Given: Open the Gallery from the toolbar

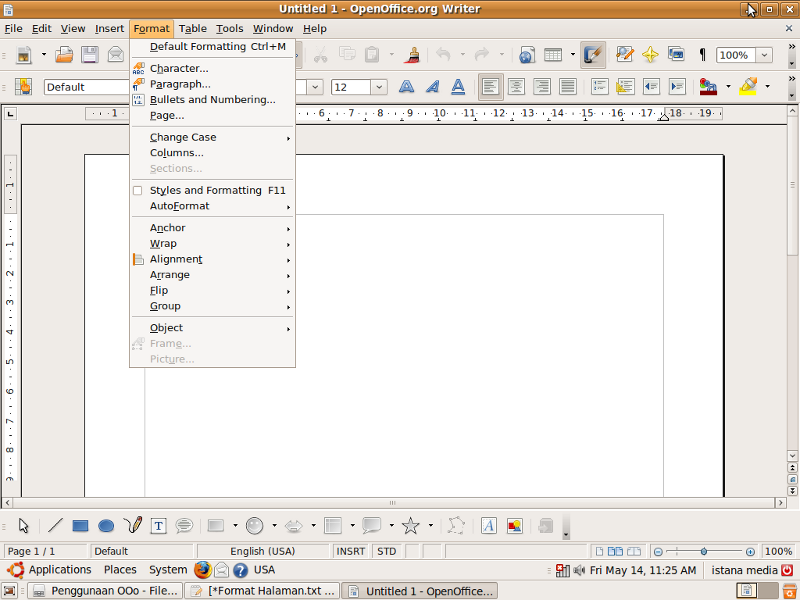Looking at the screenshot, I should point(678,55).
